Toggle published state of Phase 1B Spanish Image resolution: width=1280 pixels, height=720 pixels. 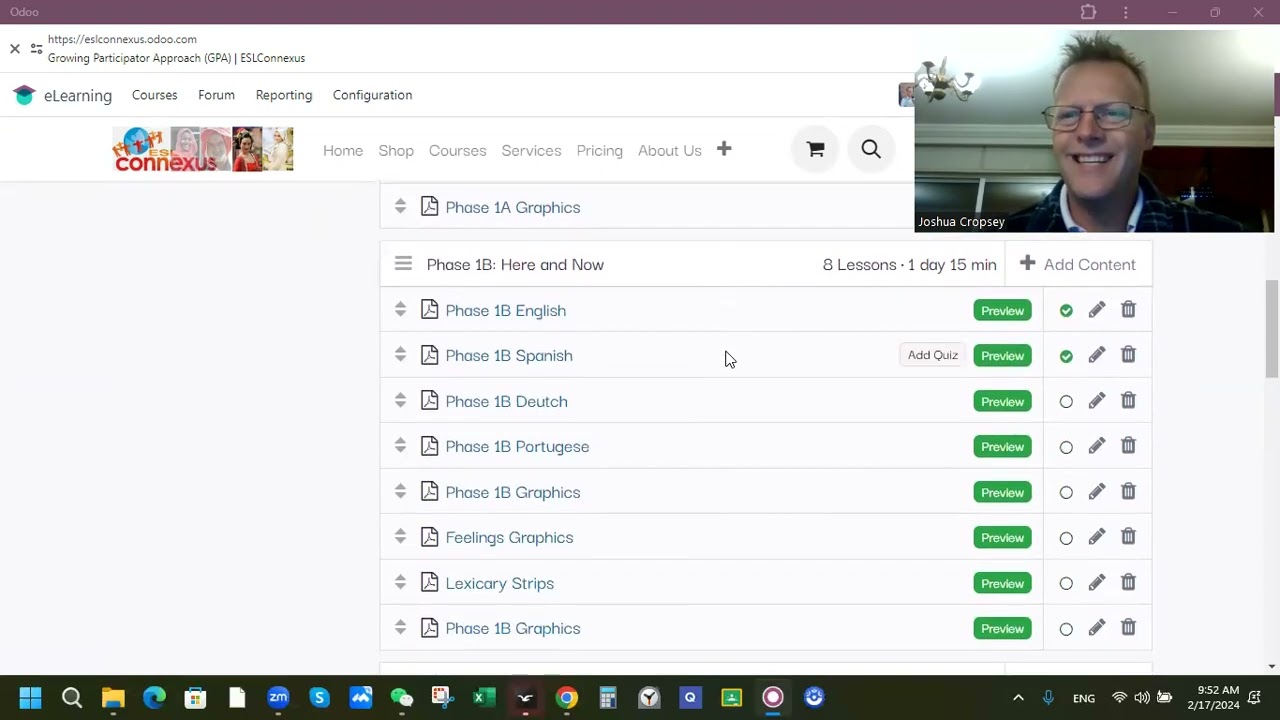tap(1066, 356)
